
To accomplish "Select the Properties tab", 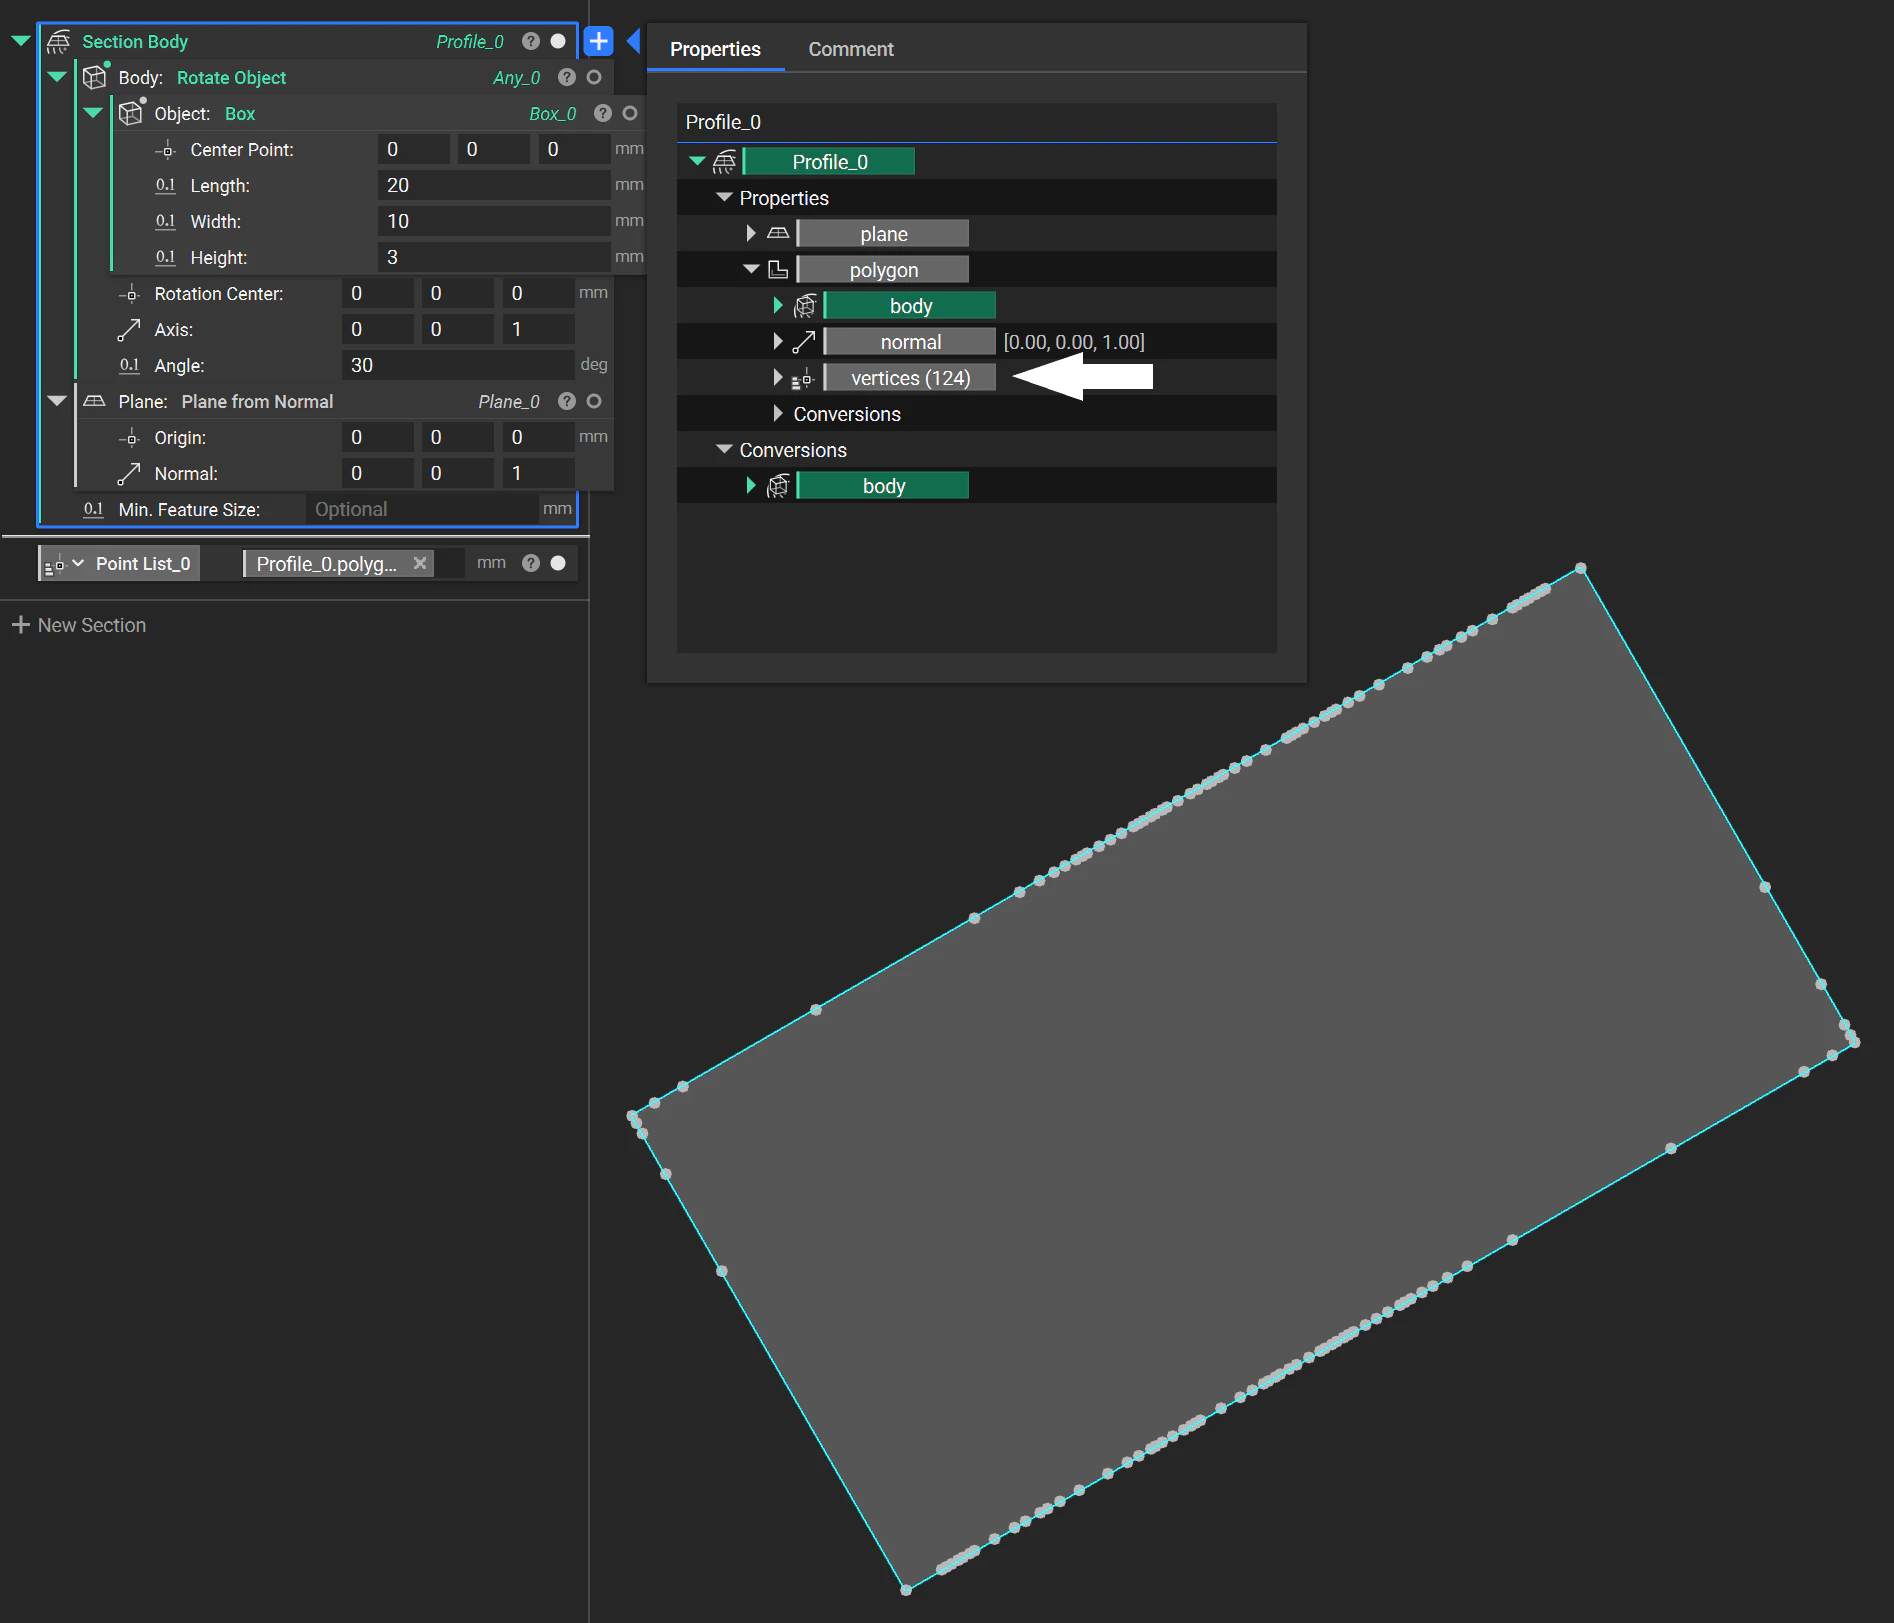I will pos(714,48).
